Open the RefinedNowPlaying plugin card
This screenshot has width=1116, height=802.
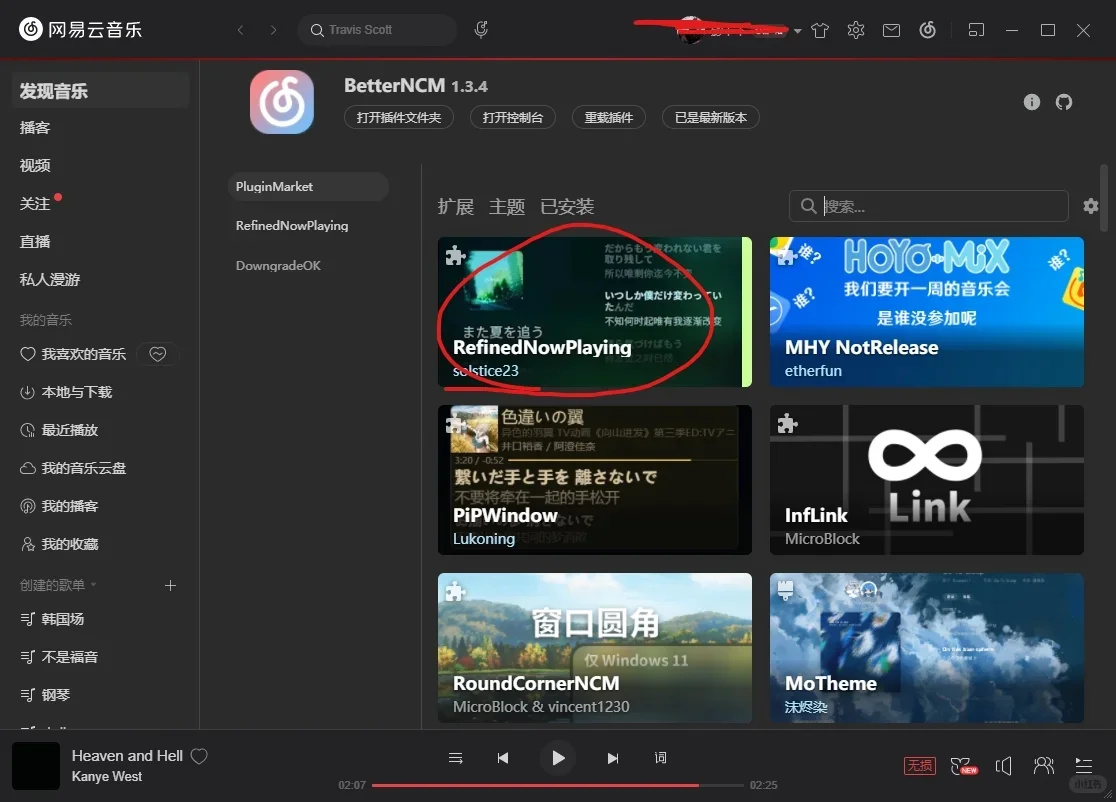(x=594, y=312)
